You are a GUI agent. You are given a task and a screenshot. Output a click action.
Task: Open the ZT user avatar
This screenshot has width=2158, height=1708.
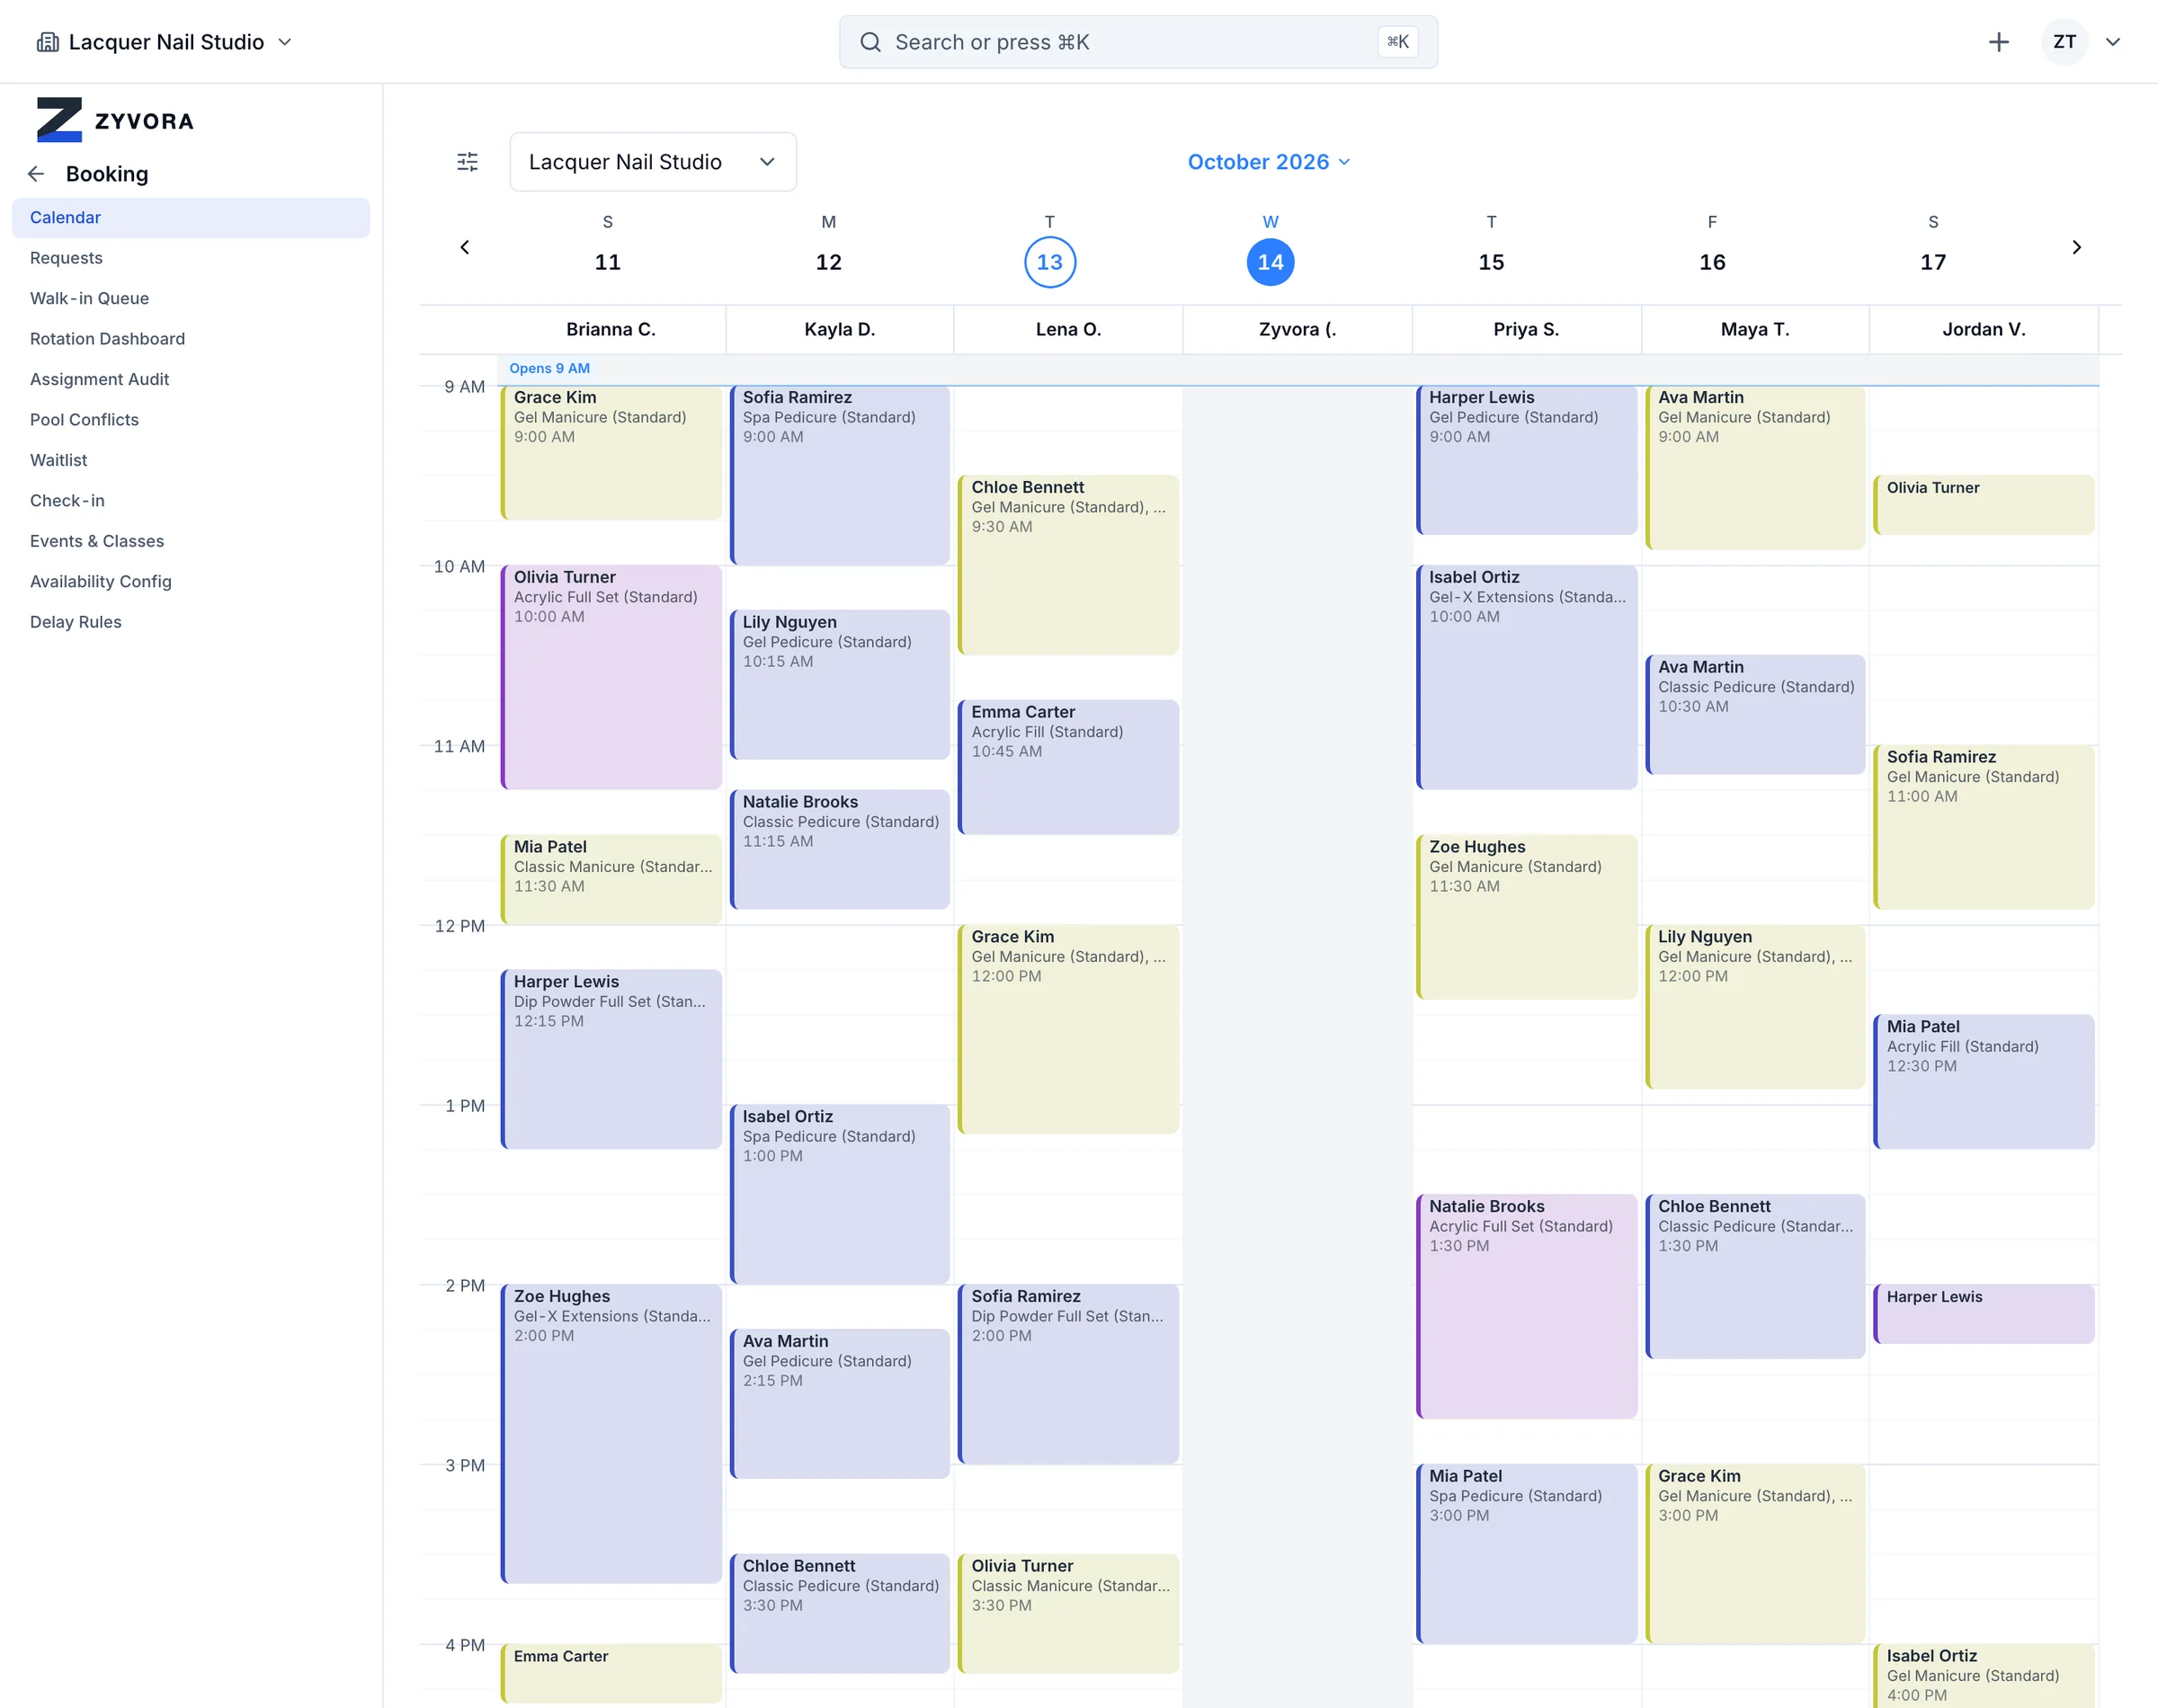(2064, 42)
